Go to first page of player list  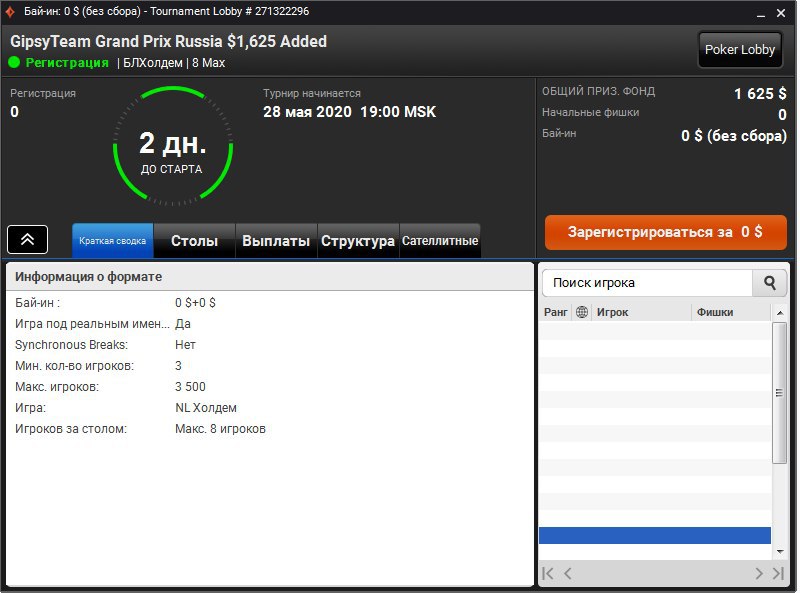click(548, 574)
